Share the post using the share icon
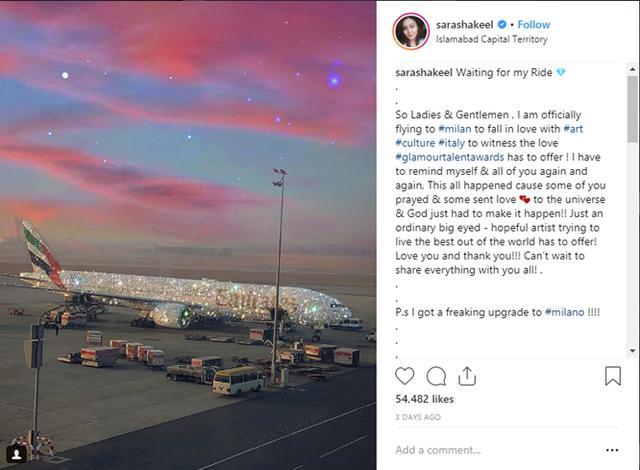 (467, 376)
